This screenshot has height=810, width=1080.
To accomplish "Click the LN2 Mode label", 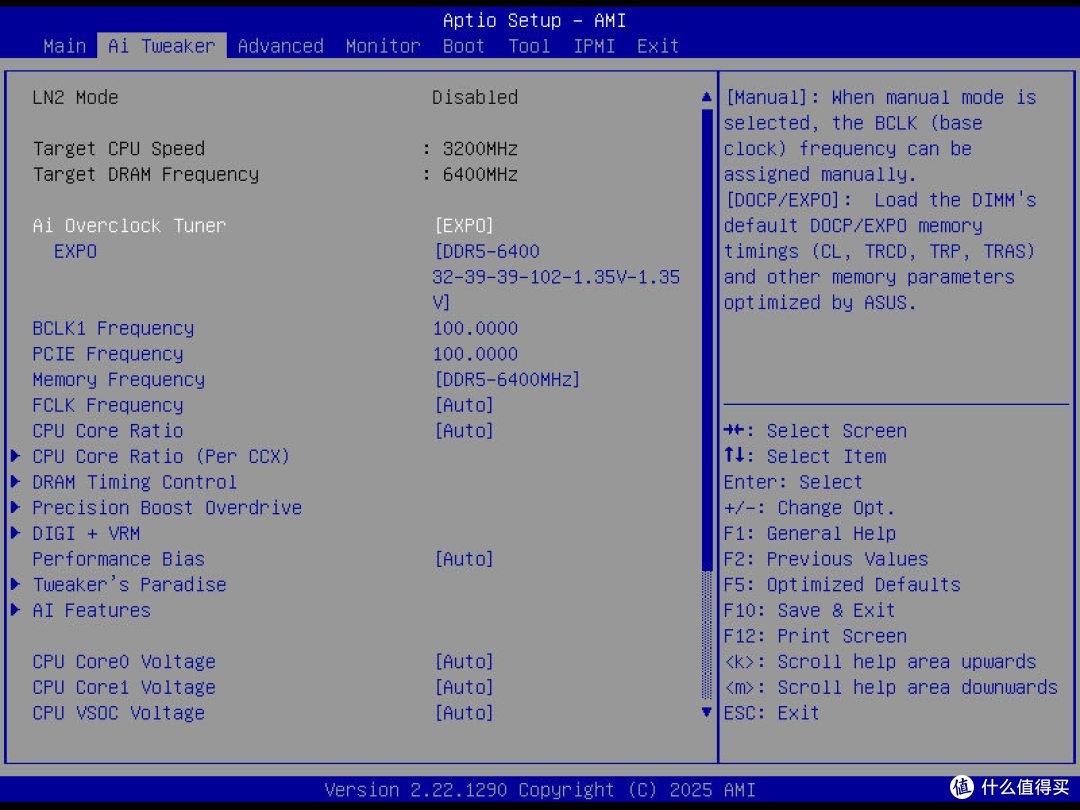I will (x=75, y=97).
